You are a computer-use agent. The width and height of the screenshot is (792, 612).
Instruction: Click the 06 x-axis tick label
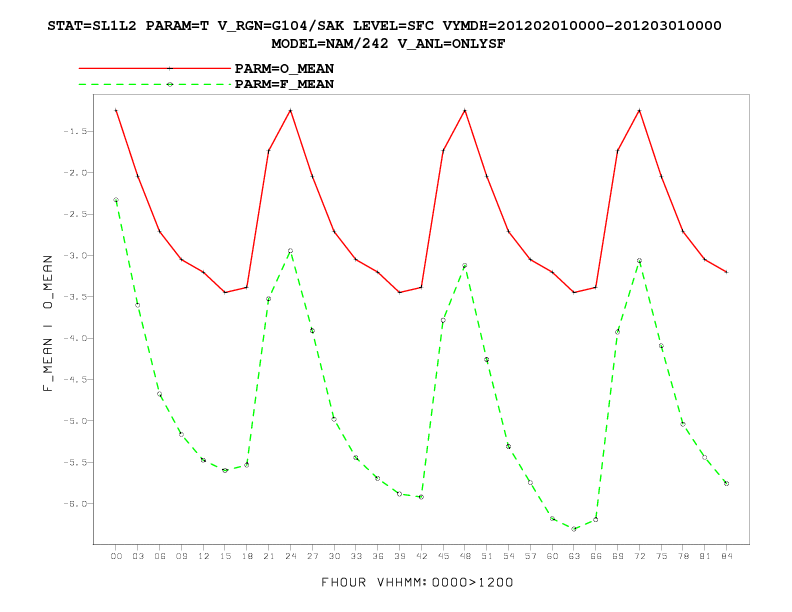(x=160, y=556)
